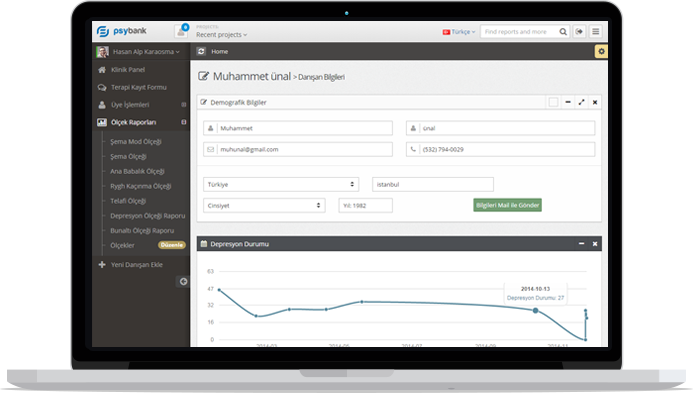The height and width of the screenshot is (393, 693).
Task: Expand Demografik Bilgiler panel to fullscreen
Action: pyautogui.click(x=581, y=102)
